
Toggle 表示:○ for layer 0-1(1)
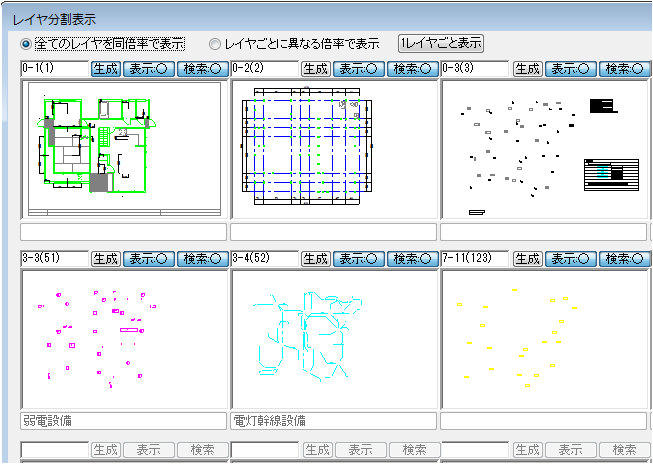coord(149,69)
